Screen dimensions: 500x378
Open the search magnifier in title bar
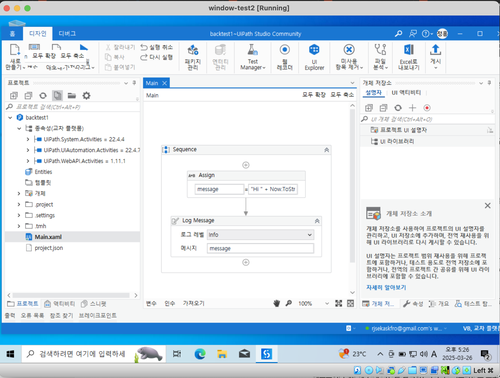(398, 34)
